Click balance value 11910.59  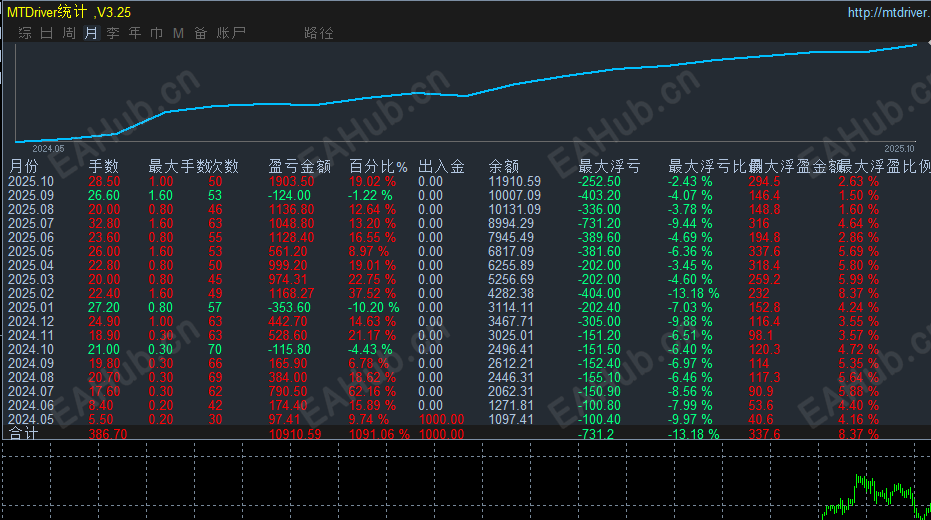[515, 182]
